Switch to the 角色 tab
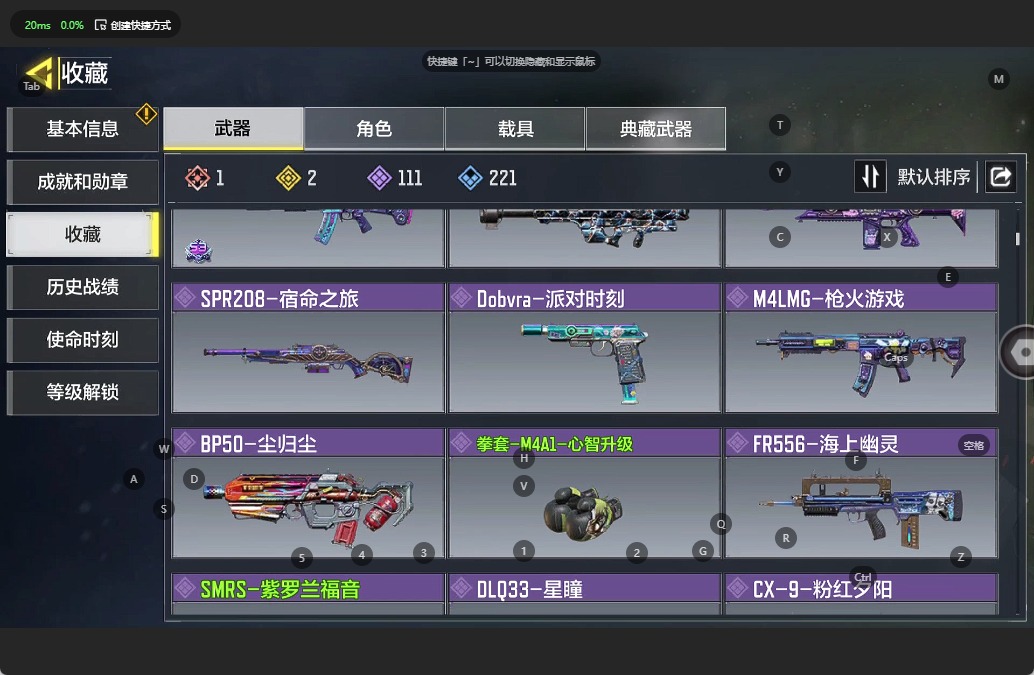This screenshot has height=675, width=1034. 374,129
